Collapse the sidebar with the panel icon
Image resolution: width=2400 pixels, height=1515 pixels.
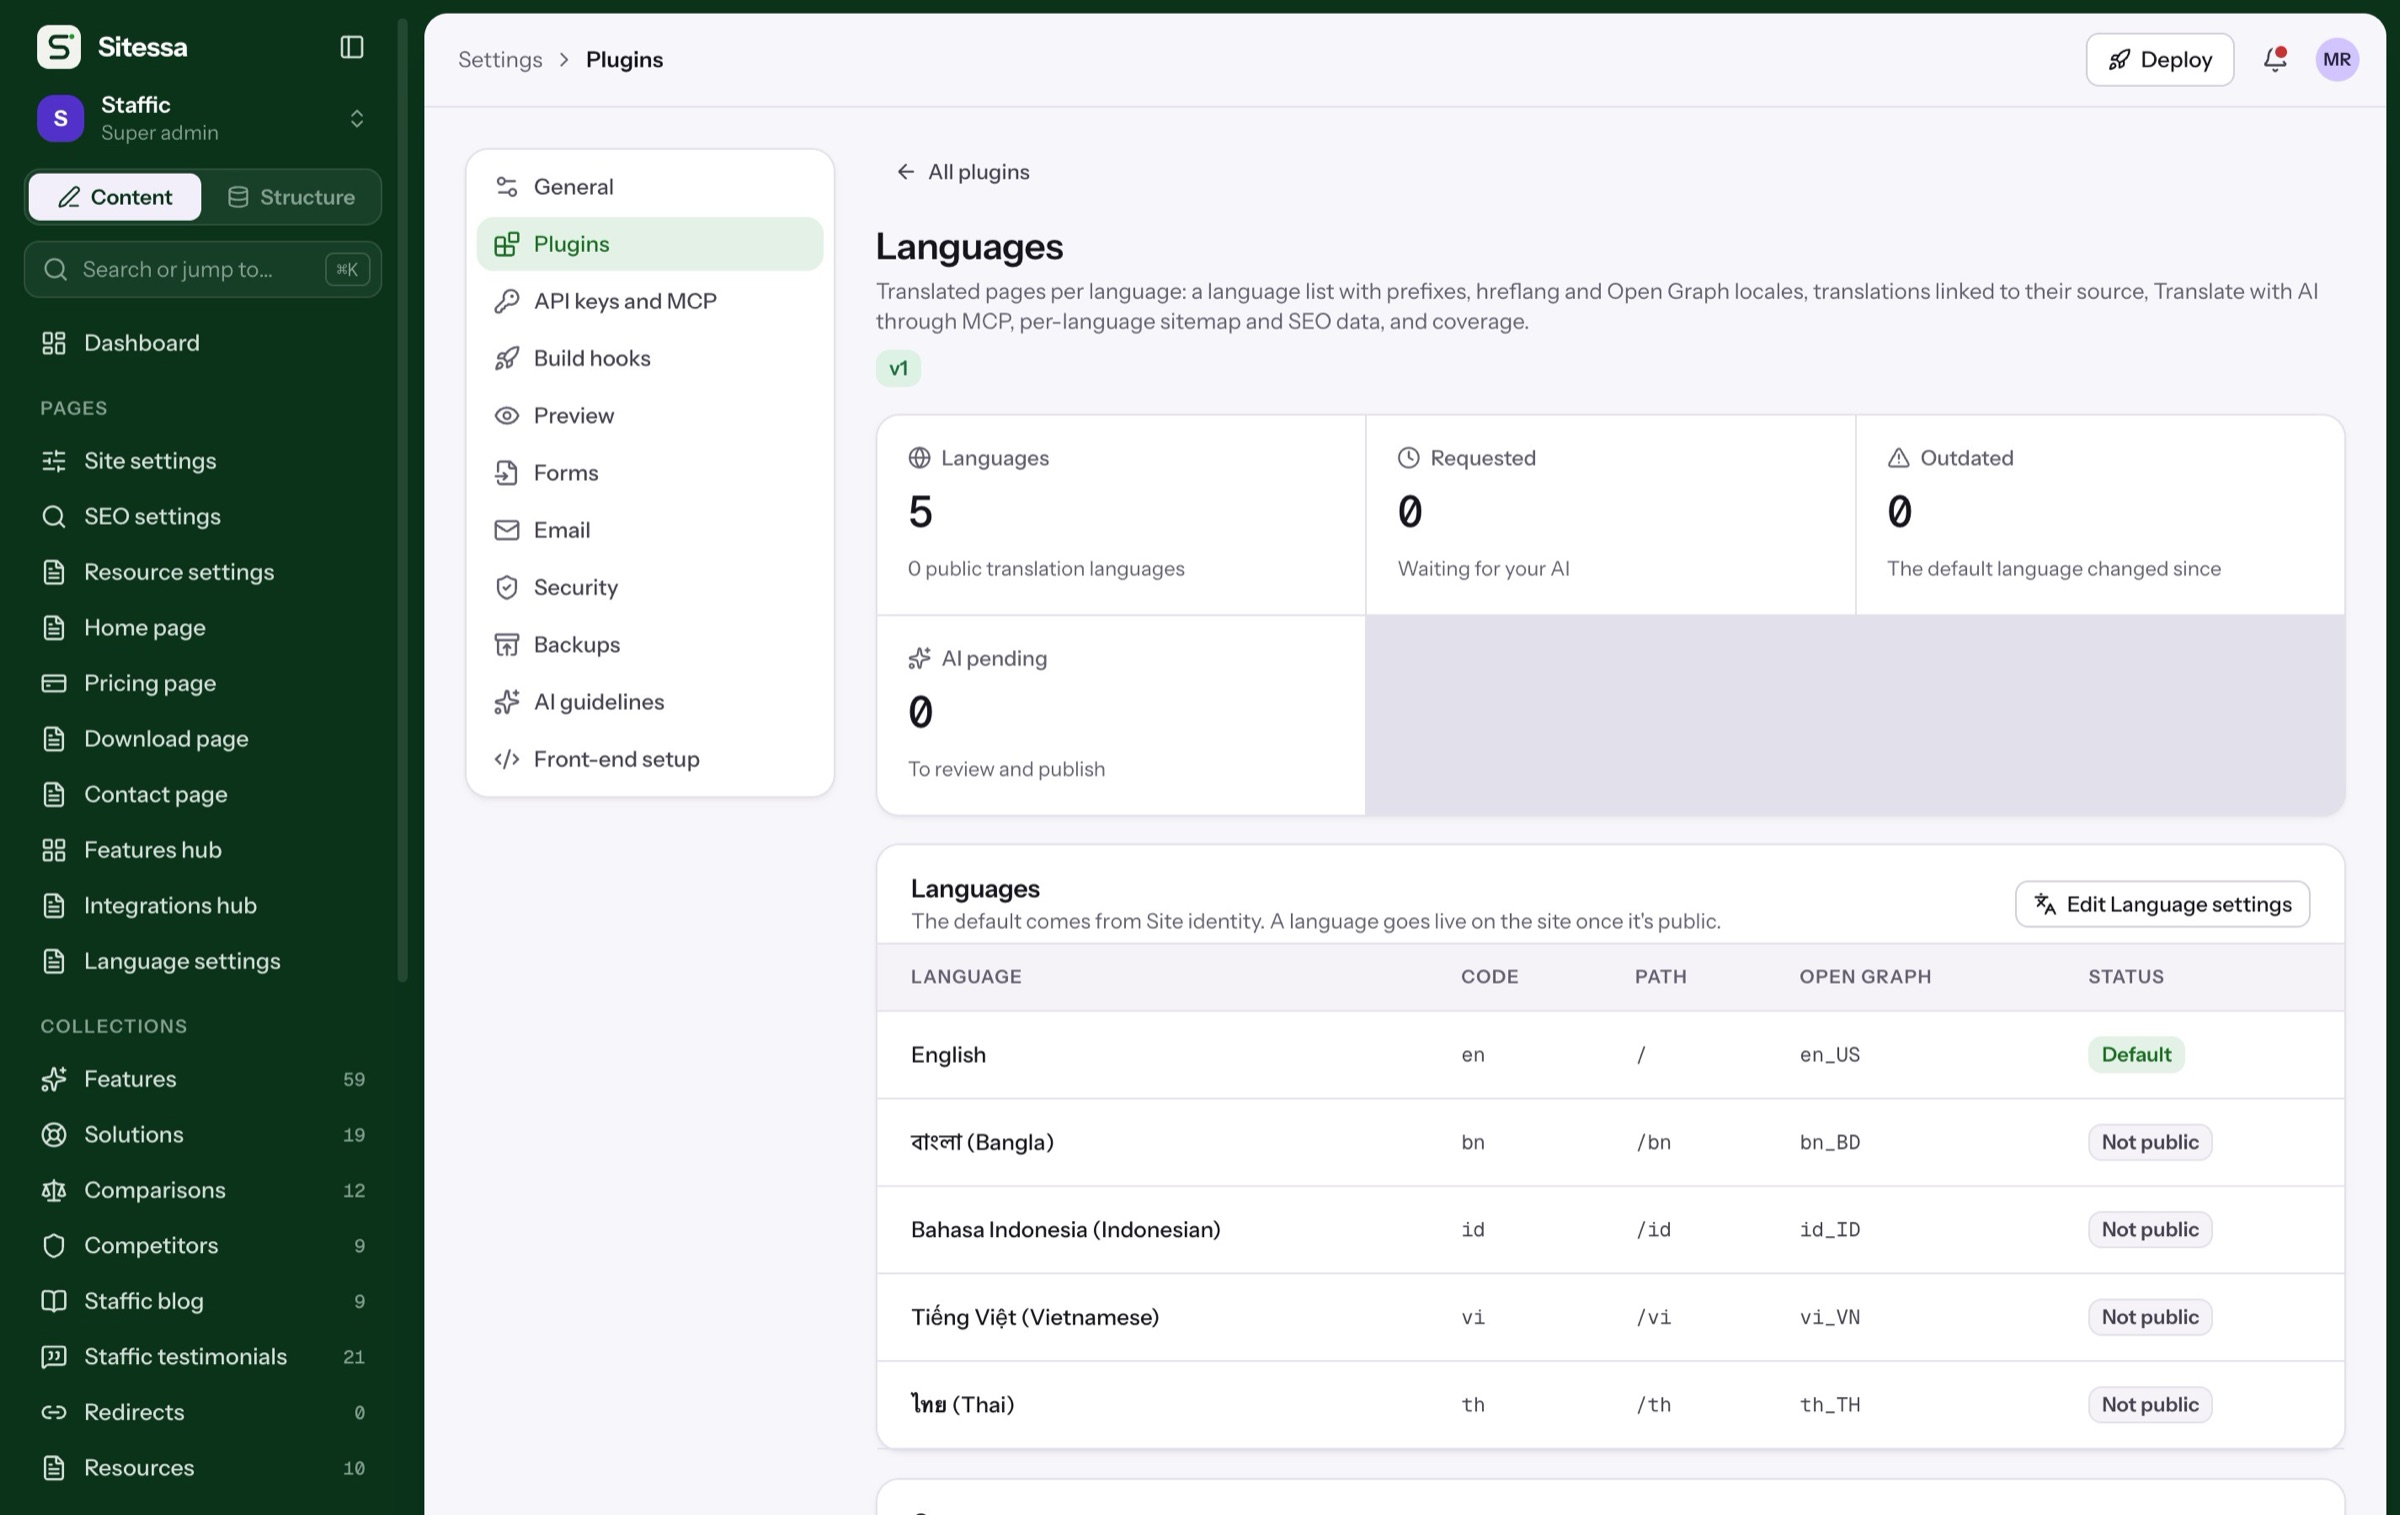tap(351, 47)
